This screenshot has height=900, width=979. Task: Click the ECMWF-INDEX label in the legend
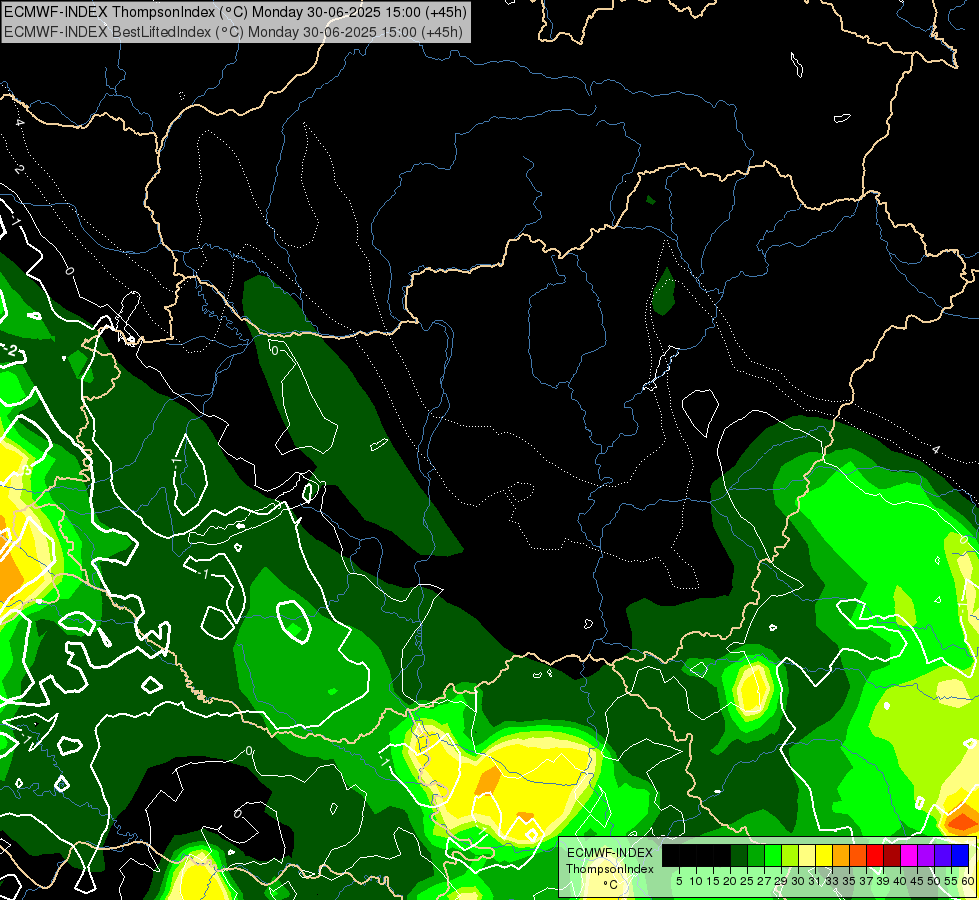pyautogui.click(x=610, y=853)
